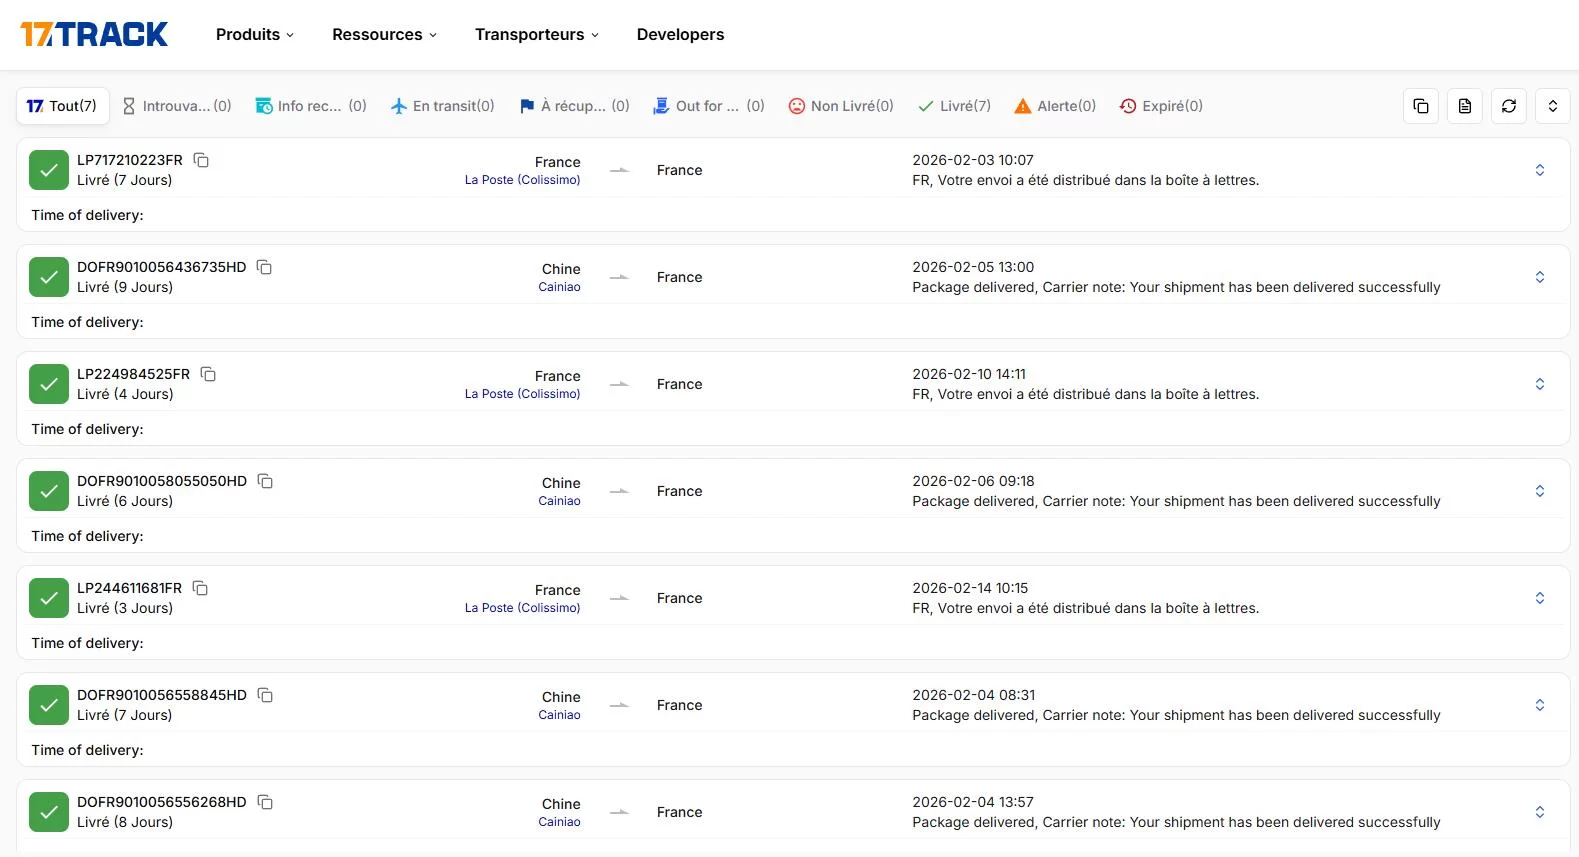Open the Developers page
The width and height of the screenshot is (1579, 857).
(680, 35)
